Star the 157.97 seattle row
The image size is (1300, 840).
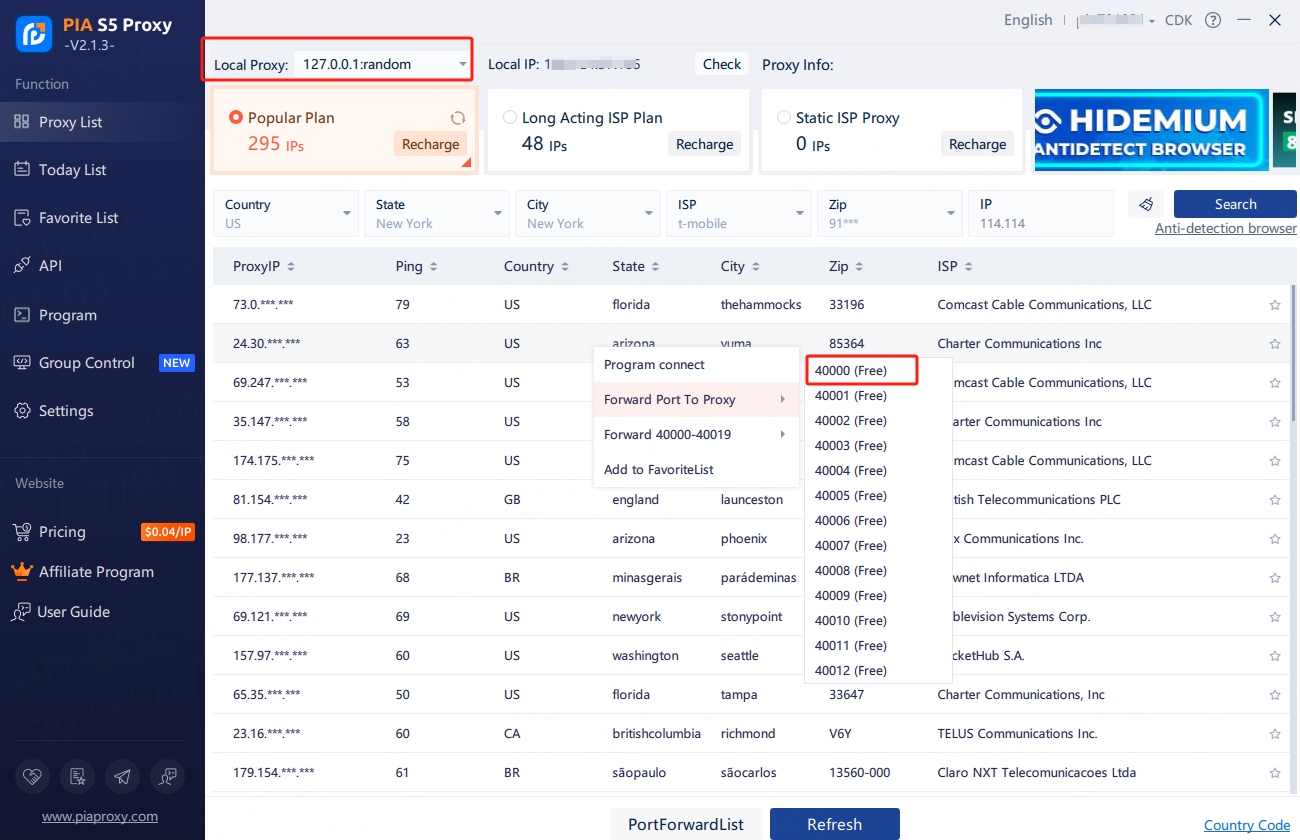tap(1275, 656)
